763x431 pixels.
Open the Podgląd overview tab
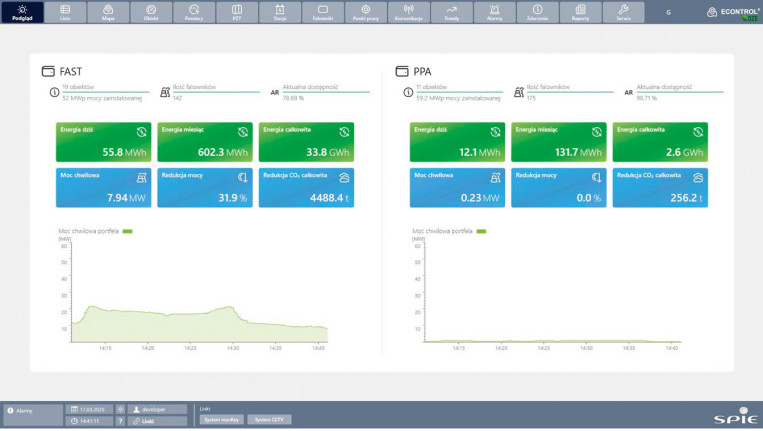point(22,12)
